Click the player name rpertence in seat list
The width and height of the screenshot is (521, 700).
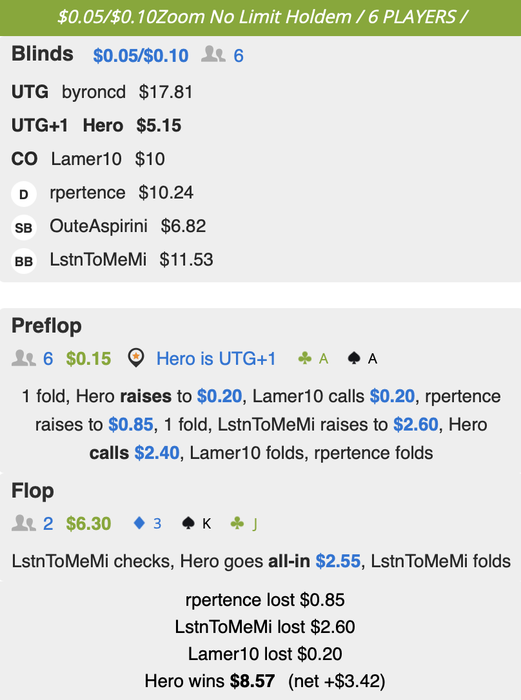88,193
